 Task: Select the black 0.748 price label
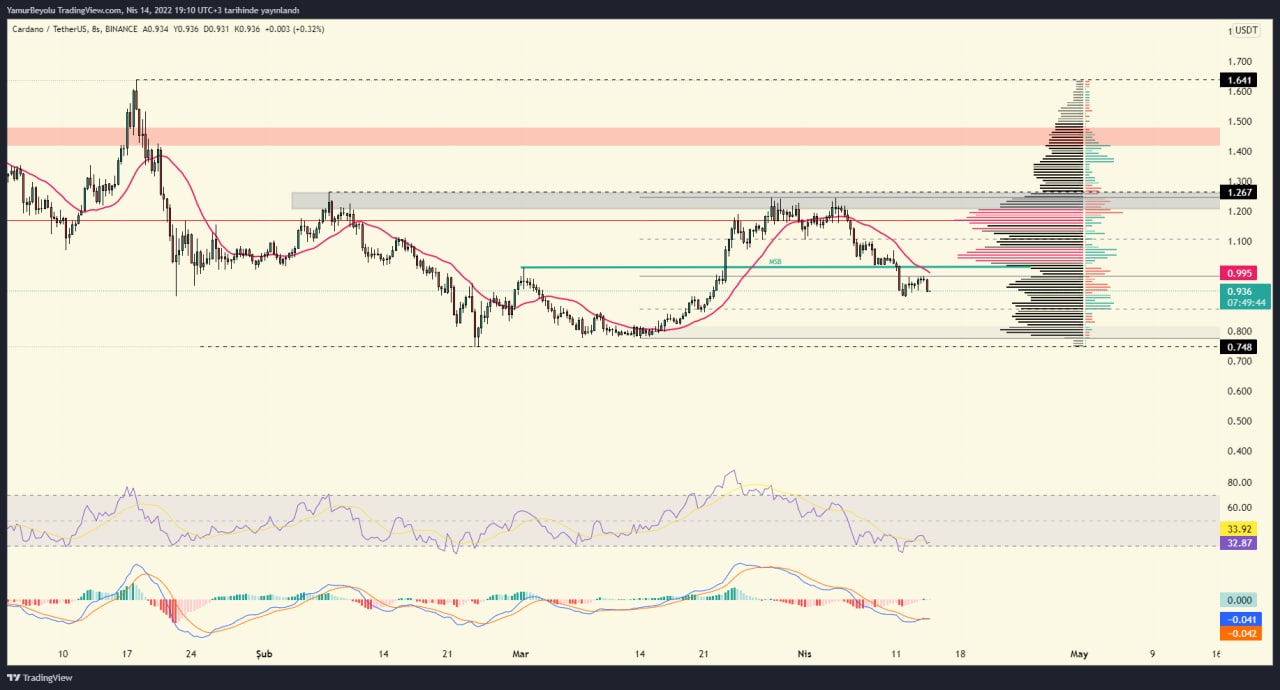(1240, 347)
